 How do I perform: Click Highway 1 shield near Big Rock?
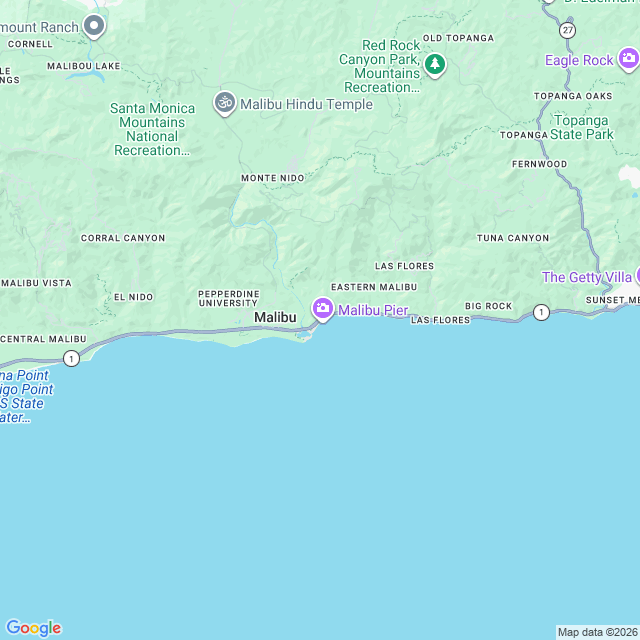[x=541, y=313]
